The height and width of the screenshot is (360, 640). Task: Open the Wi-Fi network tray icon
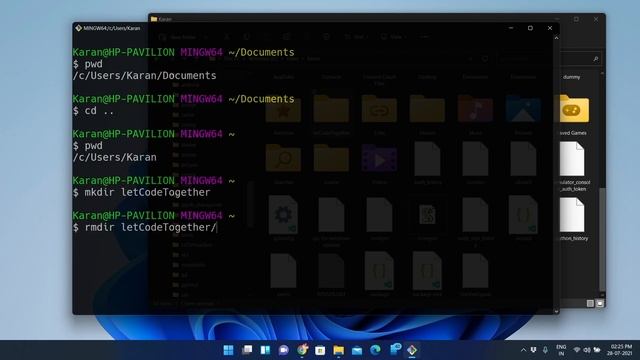click(x=577, y=350)
